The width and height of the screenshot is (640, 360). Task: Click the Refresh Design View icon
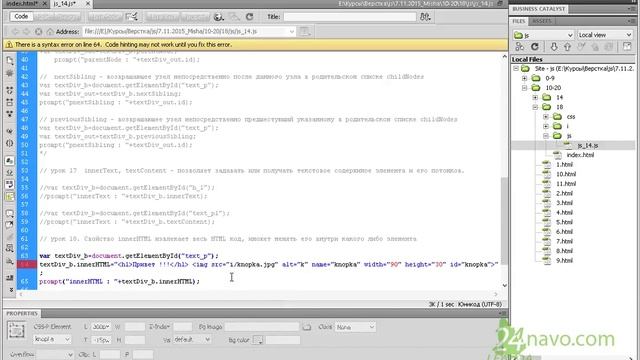pos(249,17)
